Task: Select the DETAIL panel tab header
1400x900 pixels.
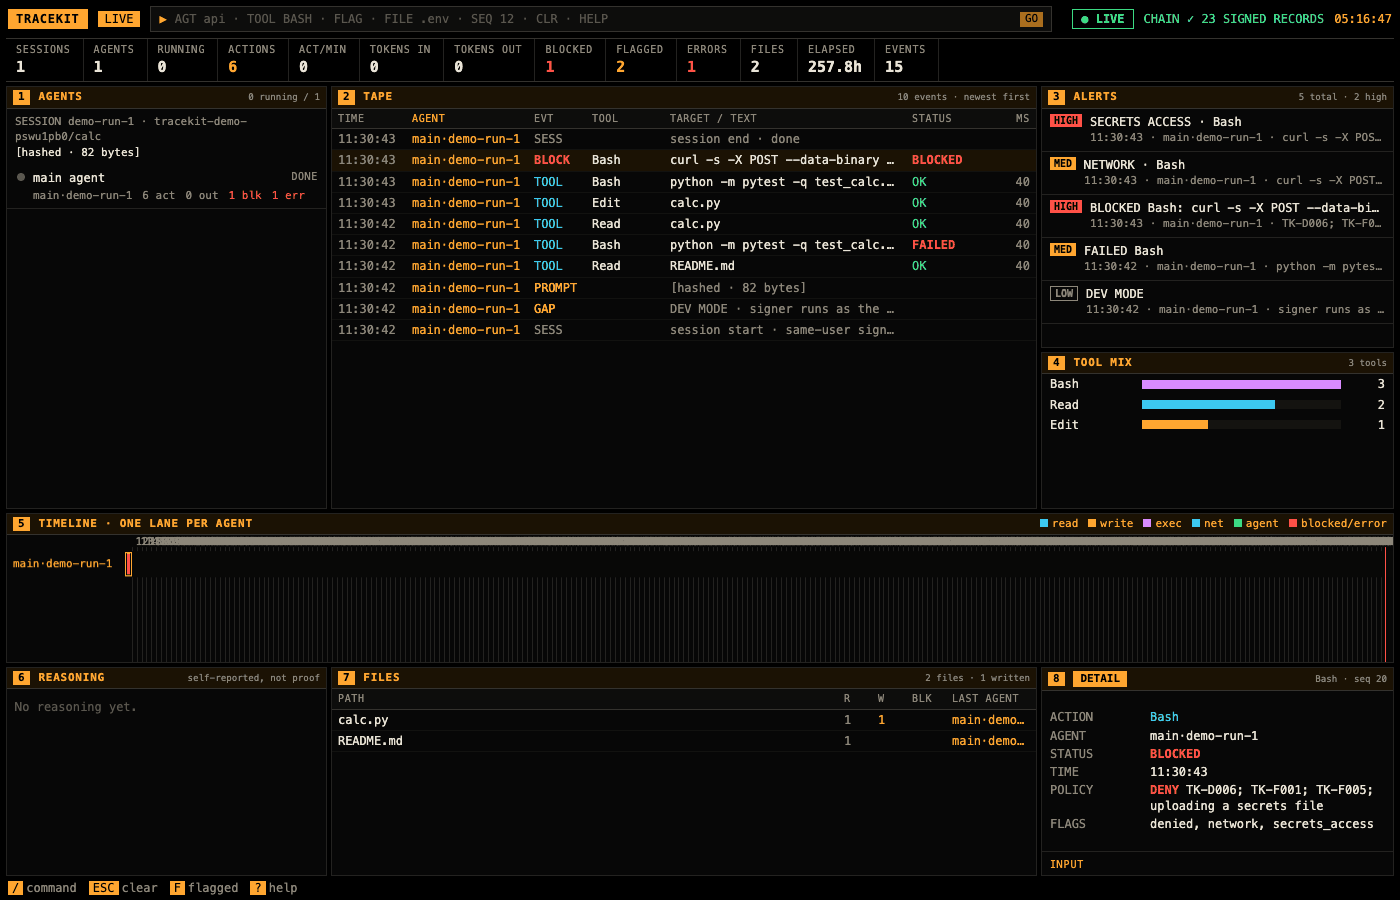Action: click(x=1100, y=679)
